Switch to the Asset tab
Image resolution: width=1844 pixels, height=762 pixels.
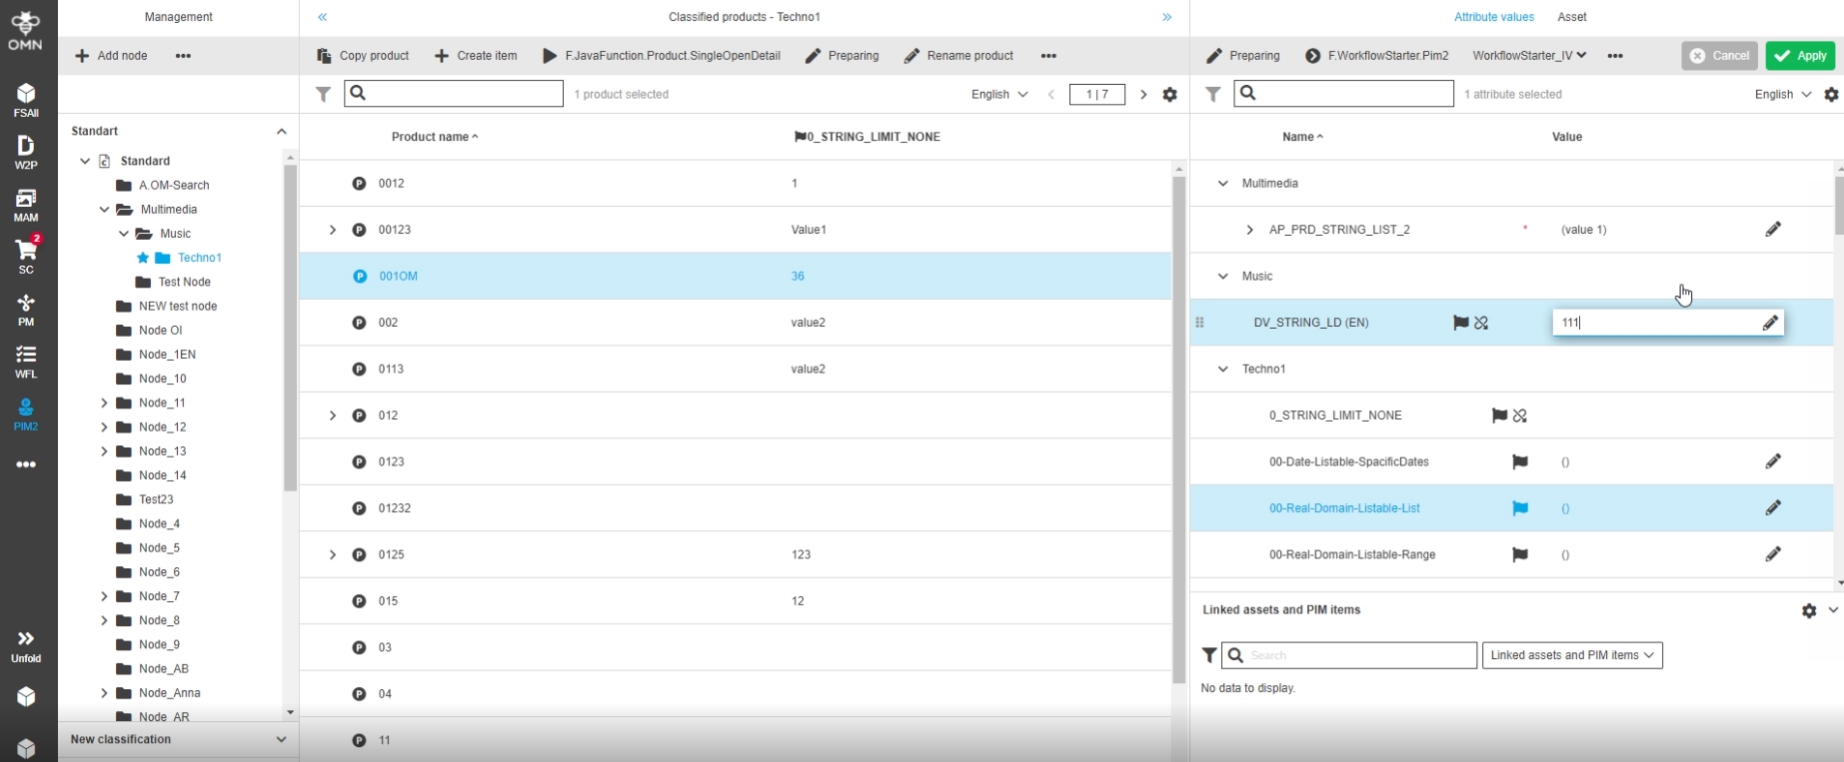point(1571,17)
